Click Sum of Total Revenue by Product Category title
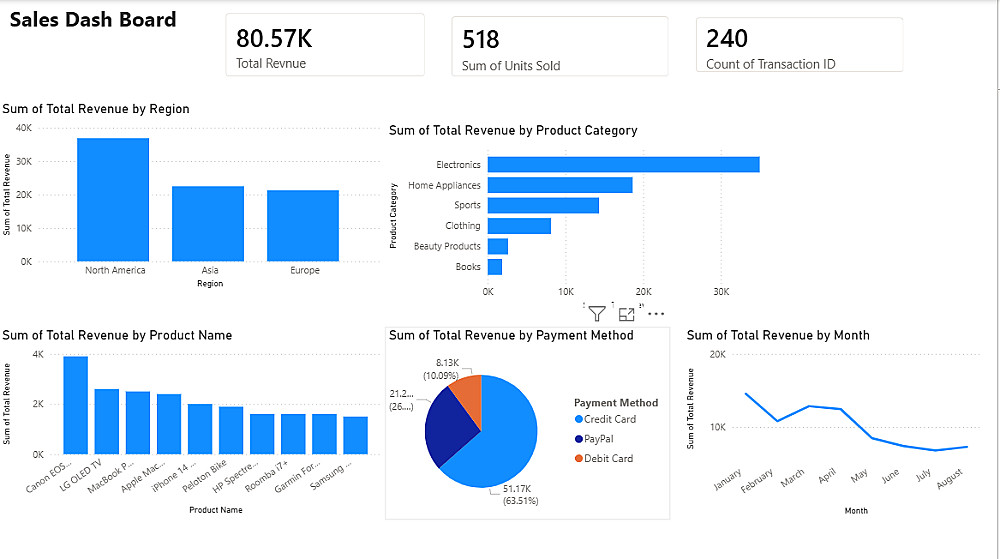 point(513,131)
